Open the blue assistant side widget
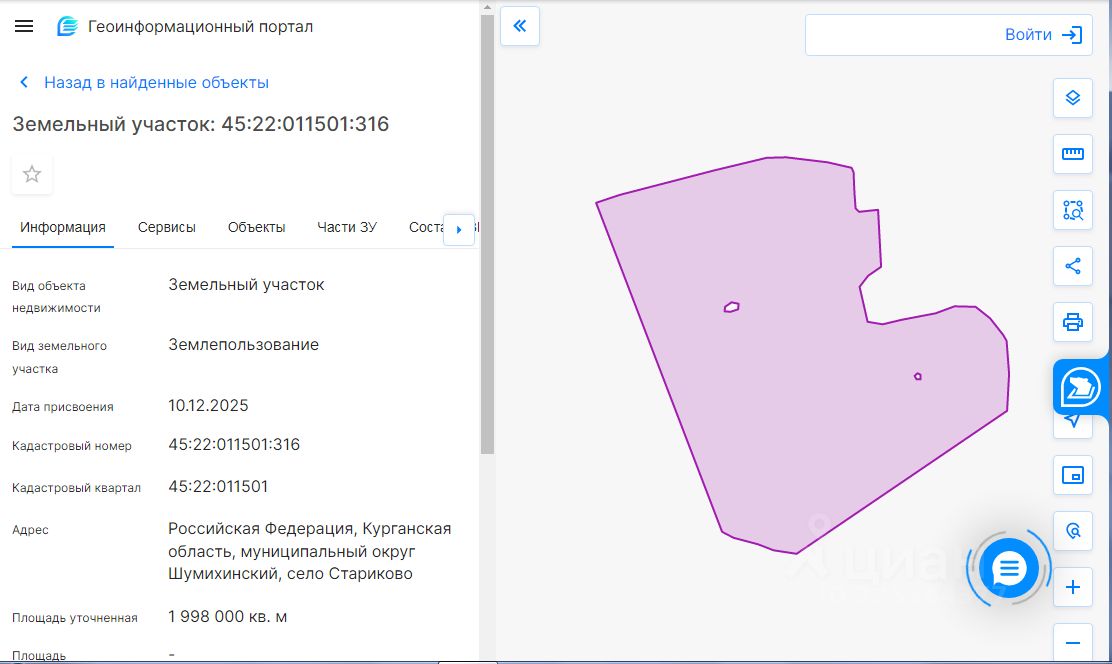 tap(1081, 387)
